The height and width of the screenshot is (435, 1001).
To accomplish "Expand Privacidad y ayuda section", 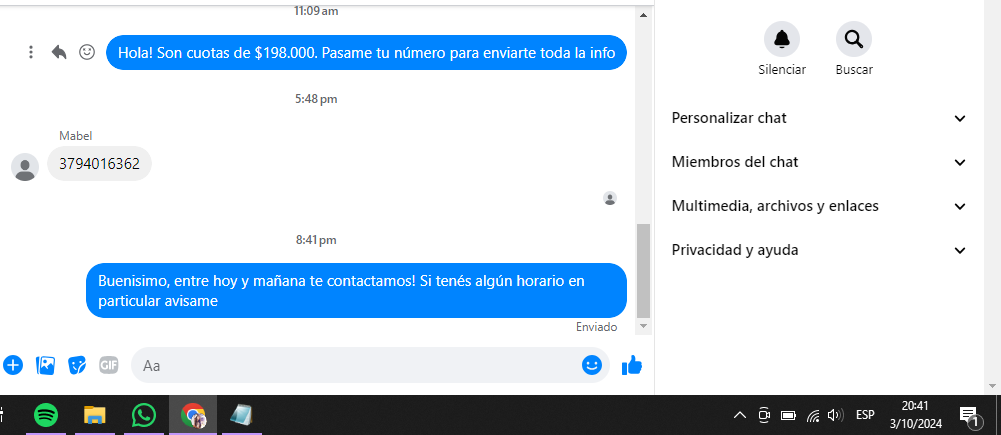I will click(x=819, y=250).
